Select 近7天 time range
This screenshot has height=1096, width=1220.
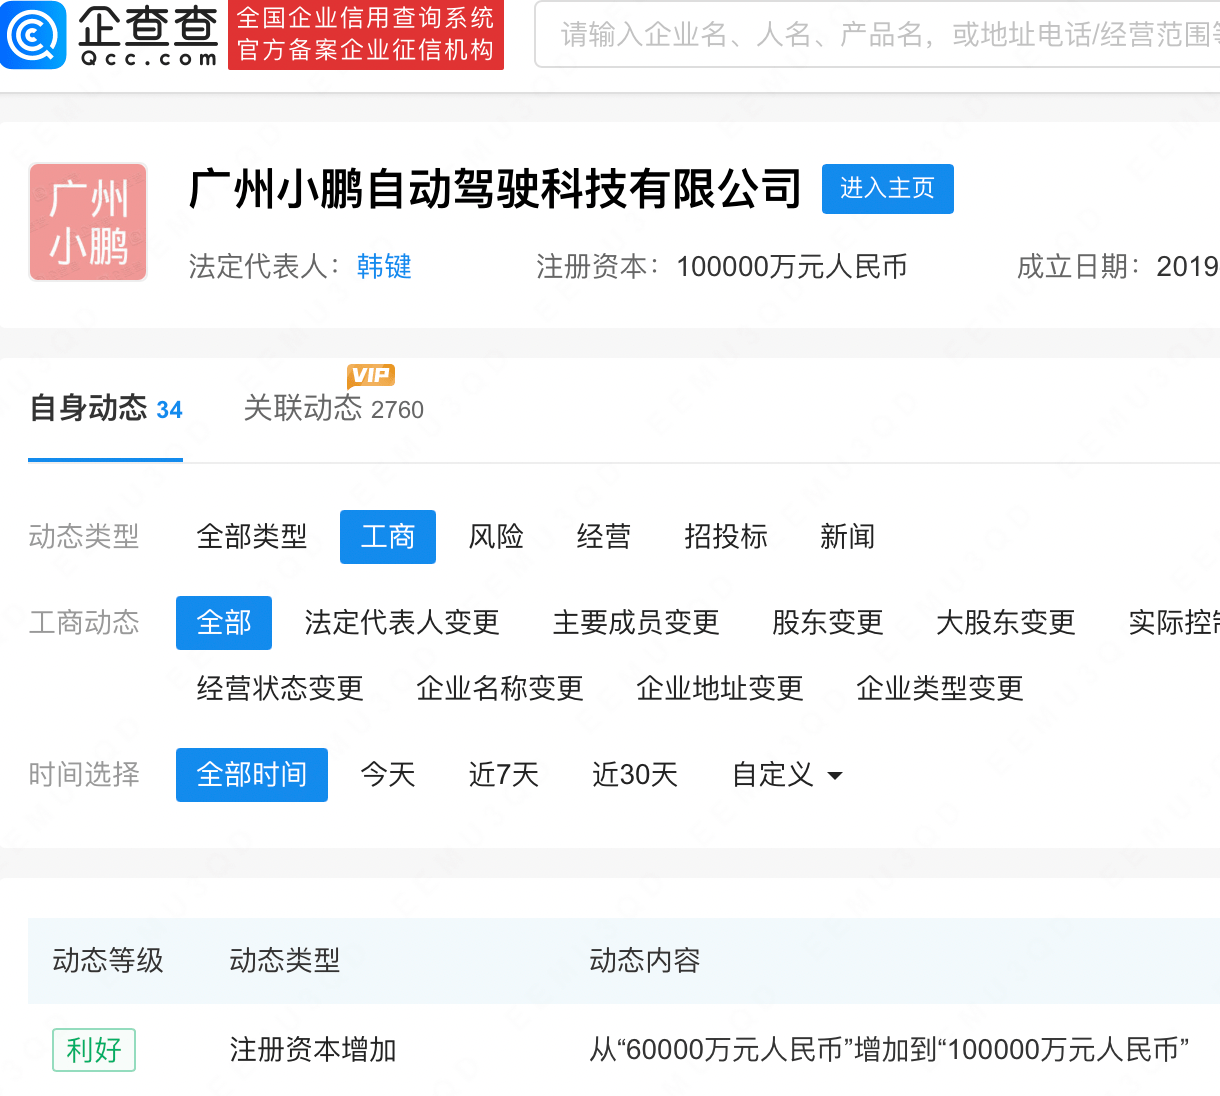pos(504,775)
